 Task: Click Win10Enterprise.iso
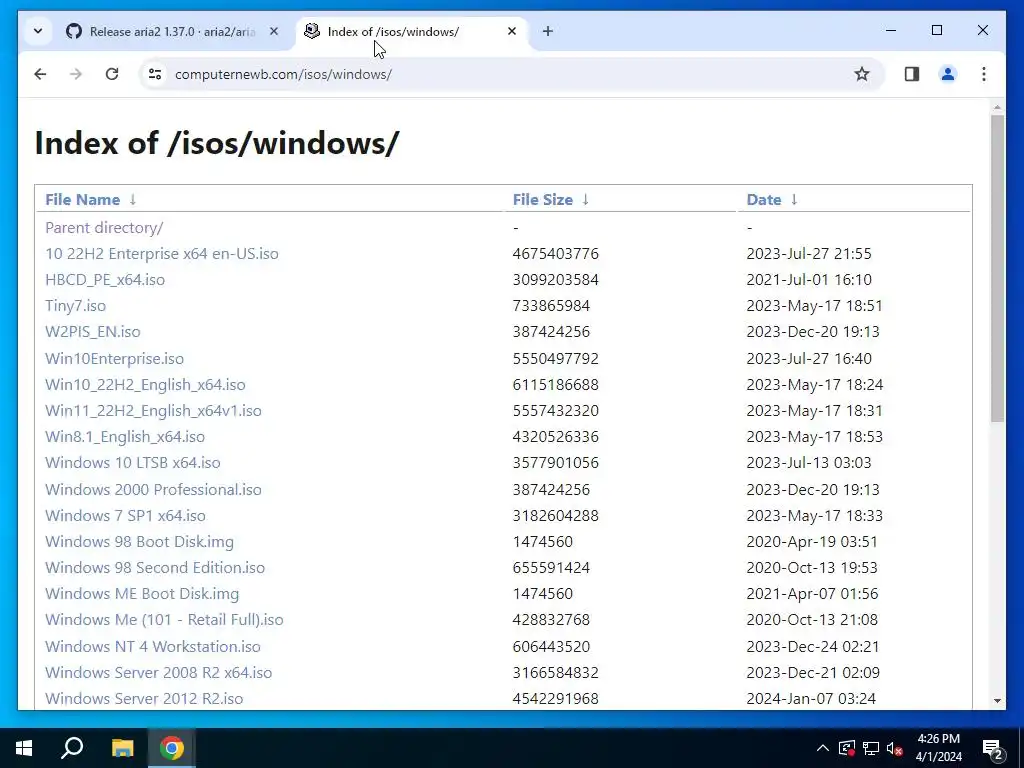[x=114, y=359]
